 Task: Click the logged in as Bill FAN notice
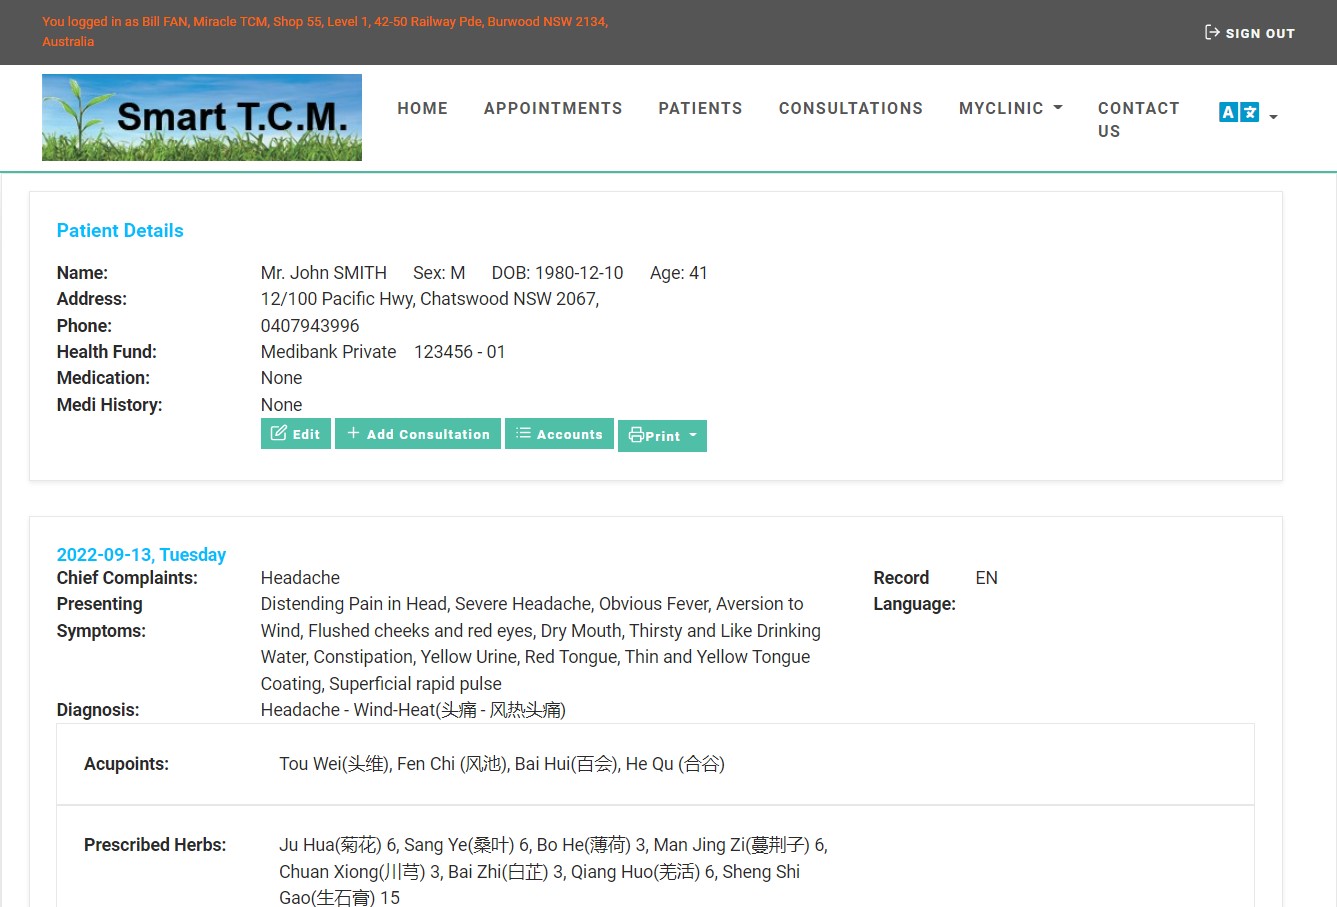click(x=325, y=31)
